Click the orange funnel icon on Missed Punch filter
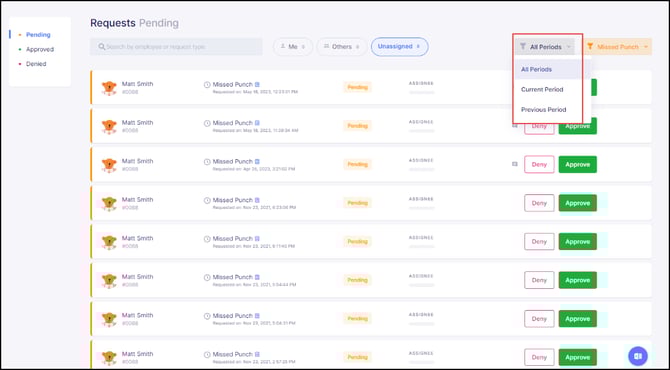Image resolution: width=670 pixels, height=370 pixels. [x=590, y=47]
